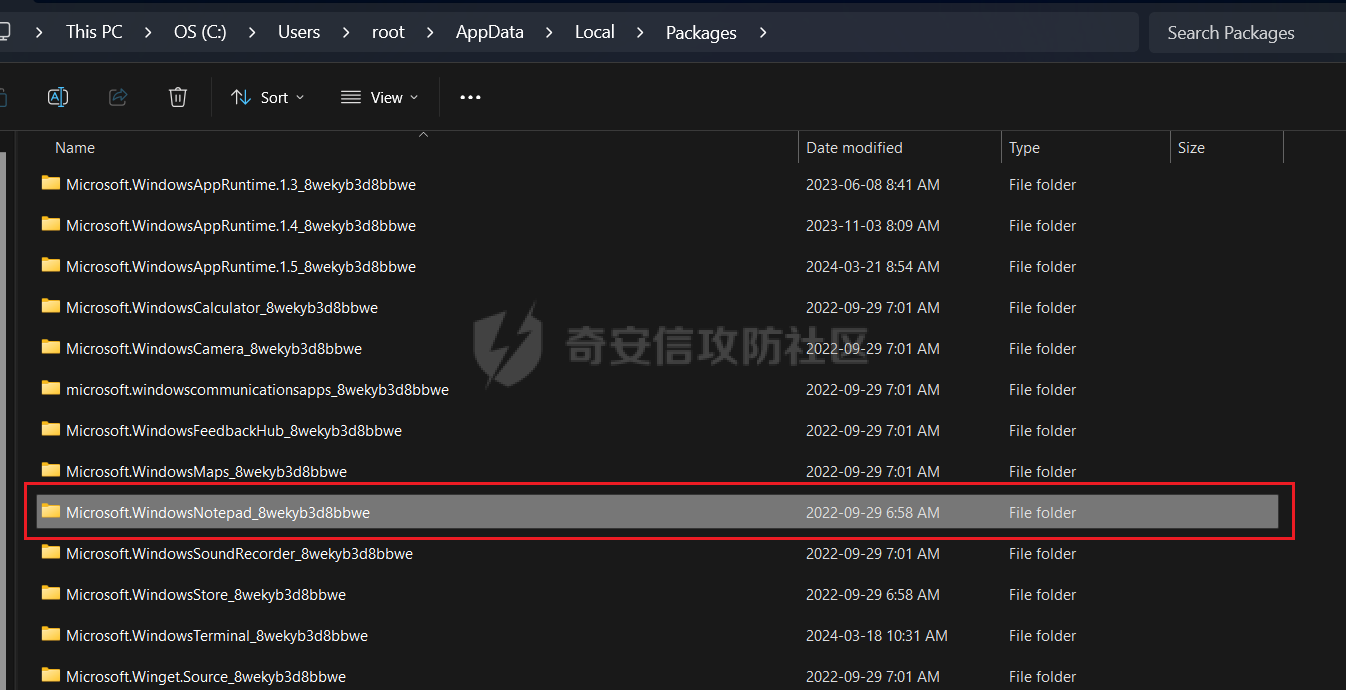The height and width of the screenshot is (690, 1346).
Task: Select Microsoft.WindowsFeedbackHub_8wekyb3d8bbwe folder
Action: (658, 430)
